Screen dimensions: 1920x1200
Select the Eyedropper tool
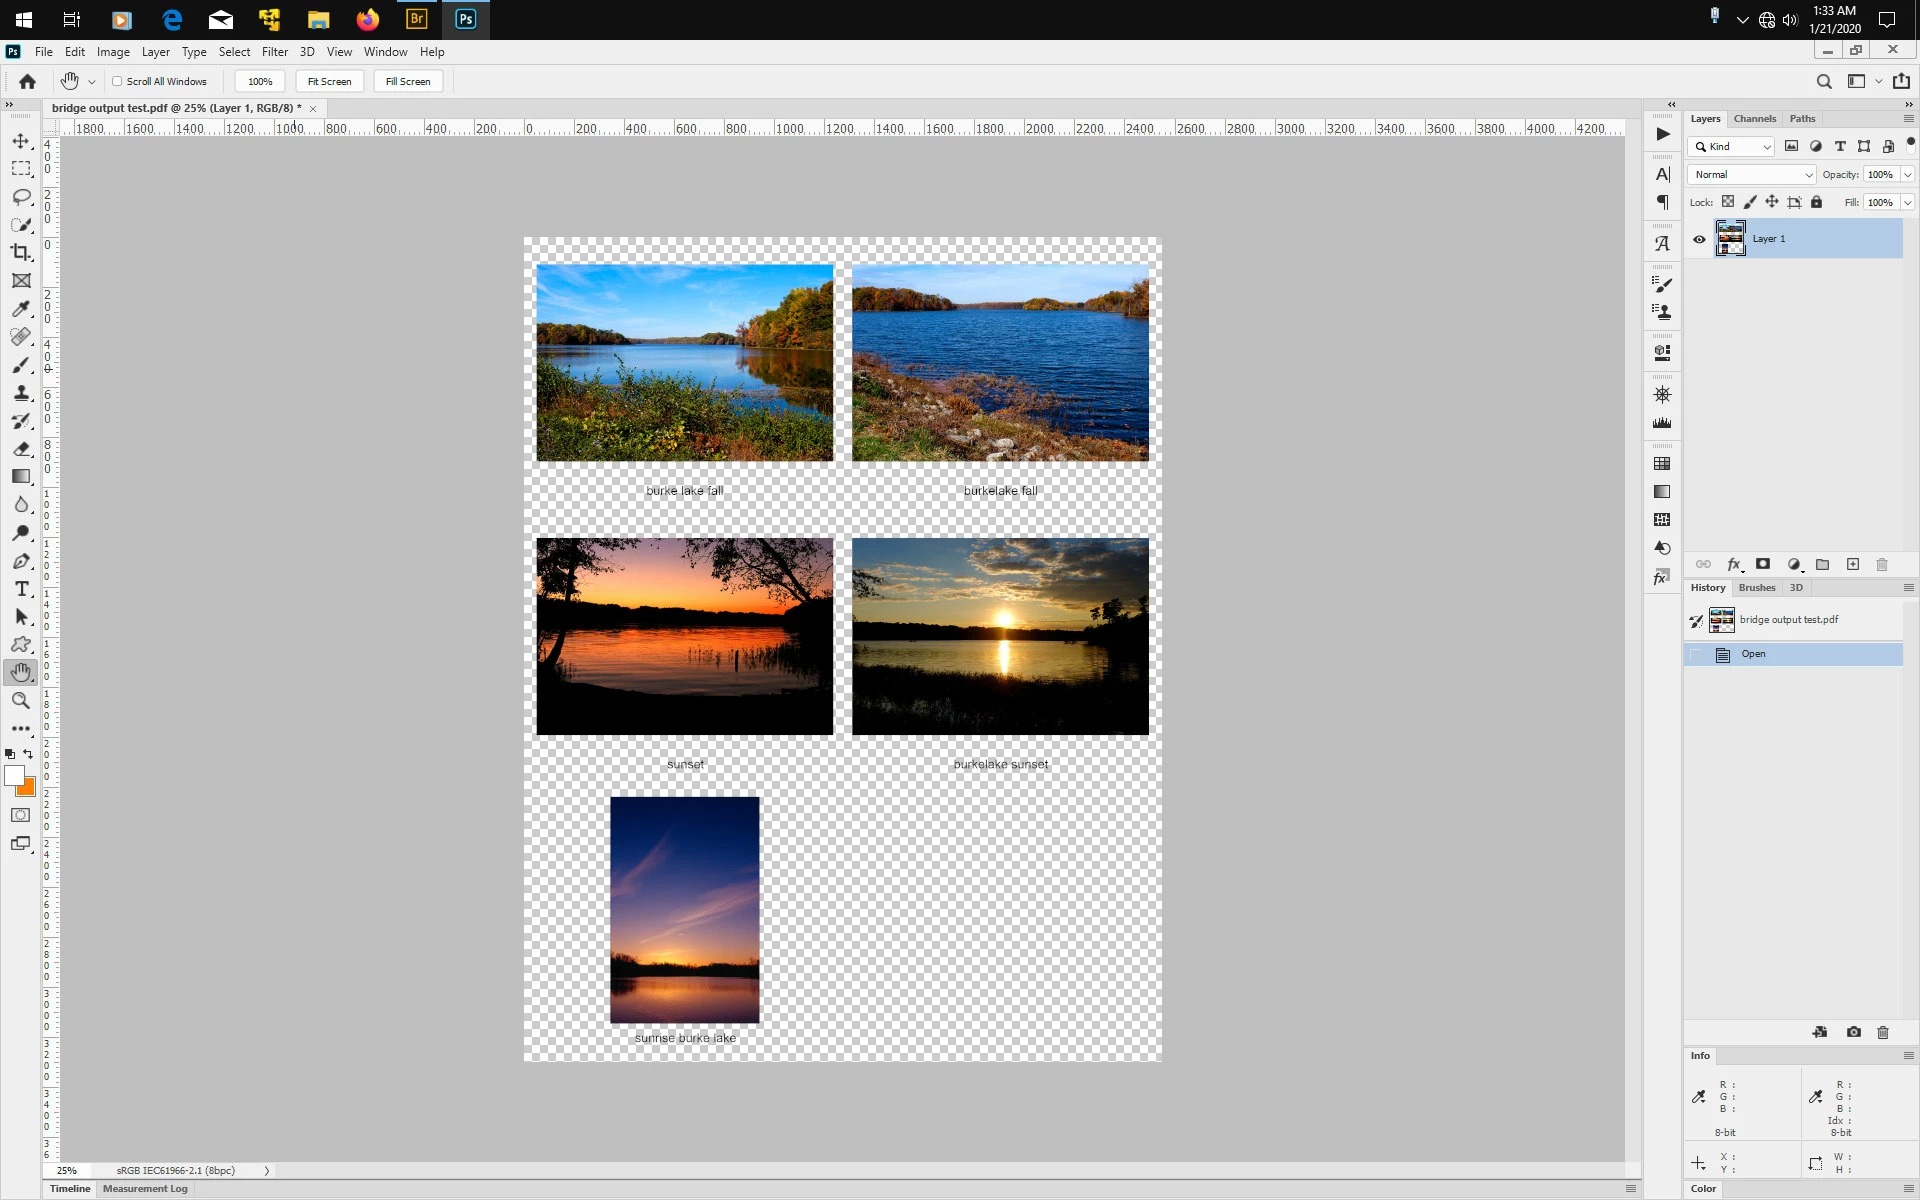click(21, 309)
